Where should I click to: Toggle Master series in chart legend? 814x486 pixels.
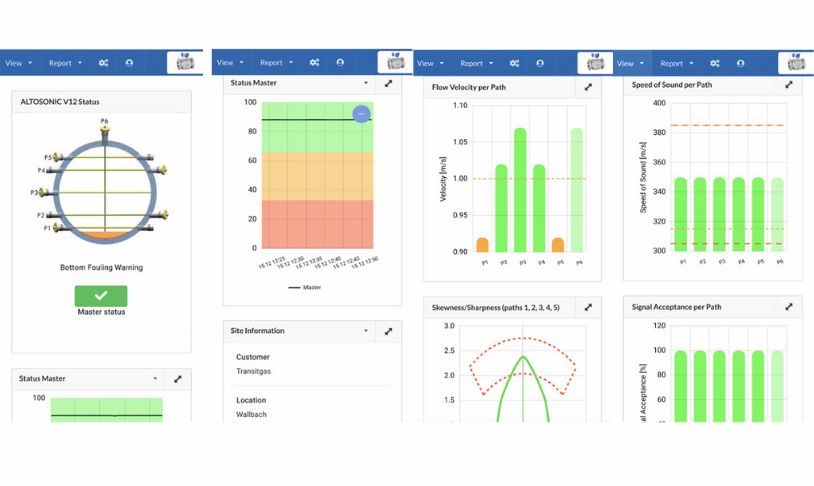[x=306, y=287]
